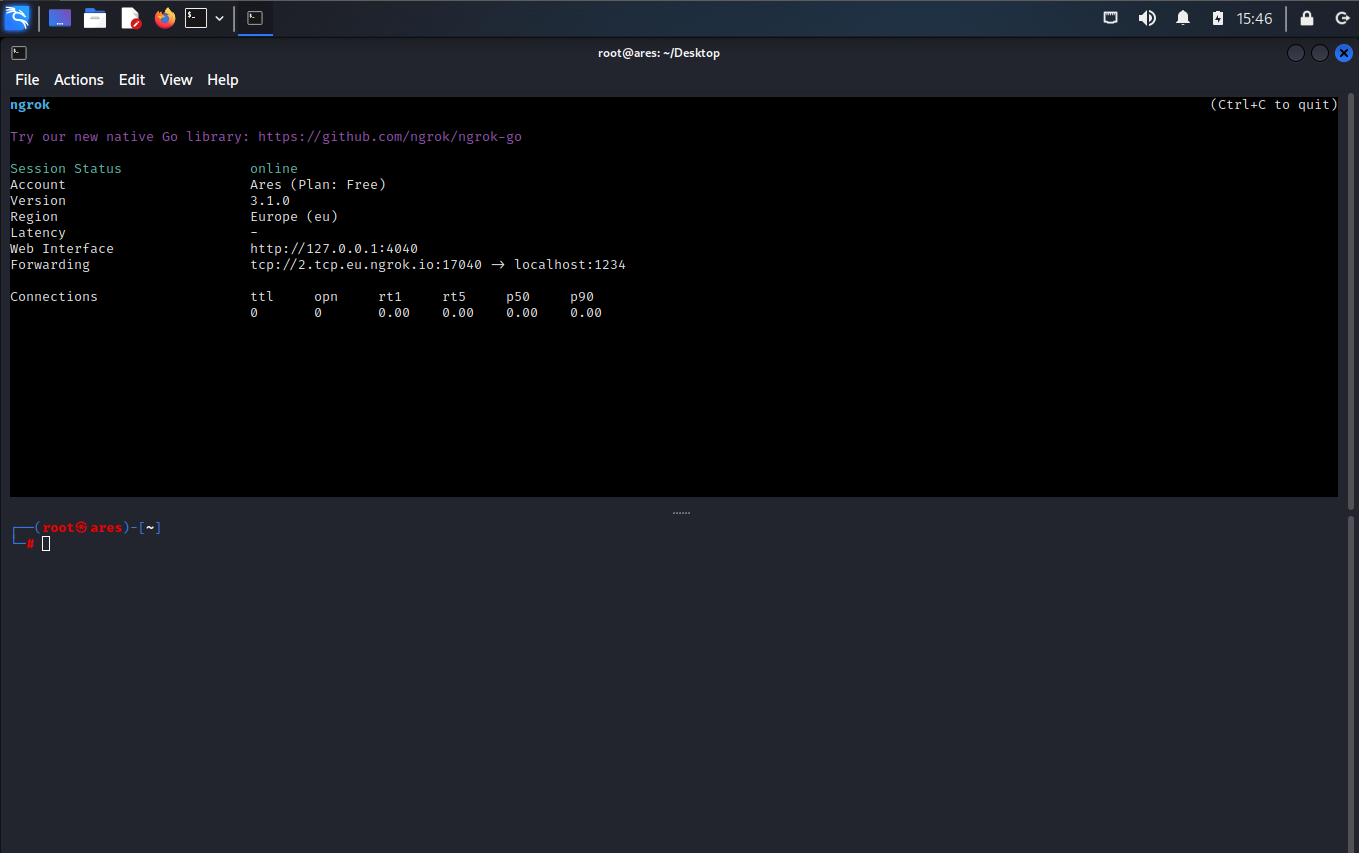Viewport: 1359px width, 853px height.
Task: Open the terminal emulator launcher in panel
Action: [196, 18]
